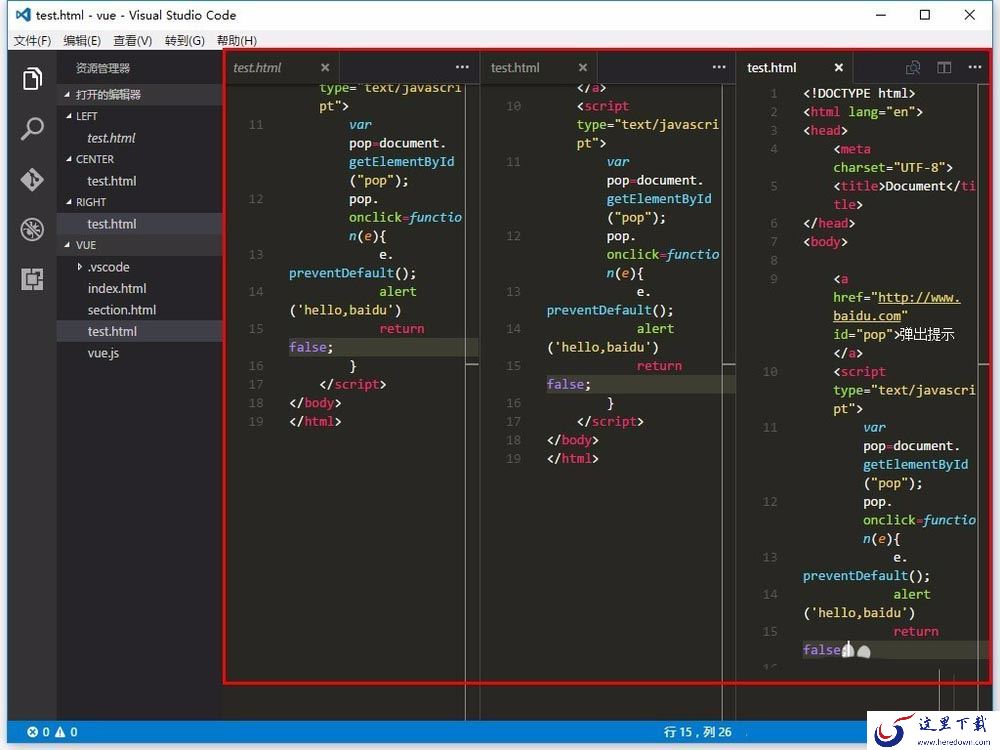Click the 行 15, 列 26 cursor position

click(698, 732)
